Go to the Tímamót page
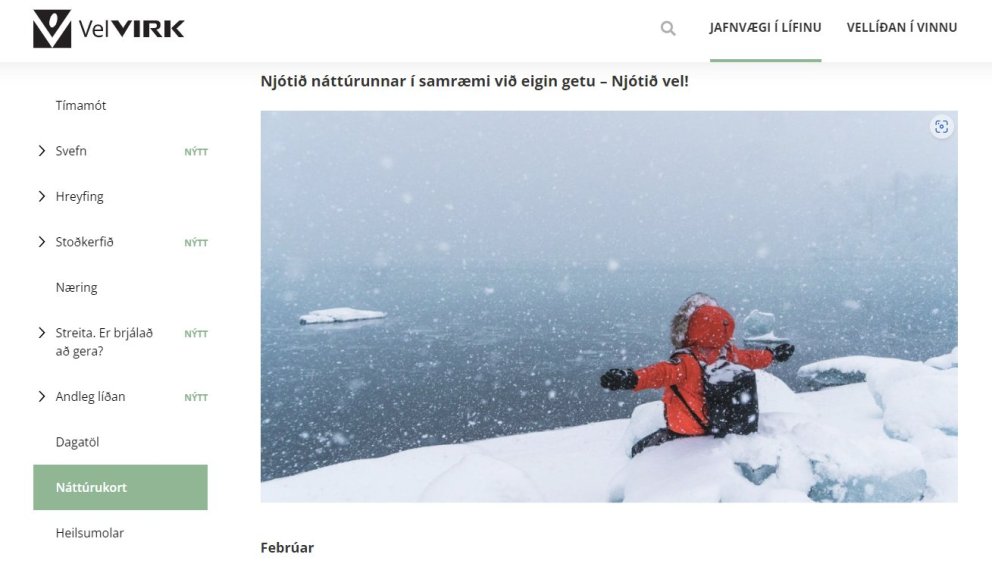This screenshot has height=570, width=992. point(81,106)
